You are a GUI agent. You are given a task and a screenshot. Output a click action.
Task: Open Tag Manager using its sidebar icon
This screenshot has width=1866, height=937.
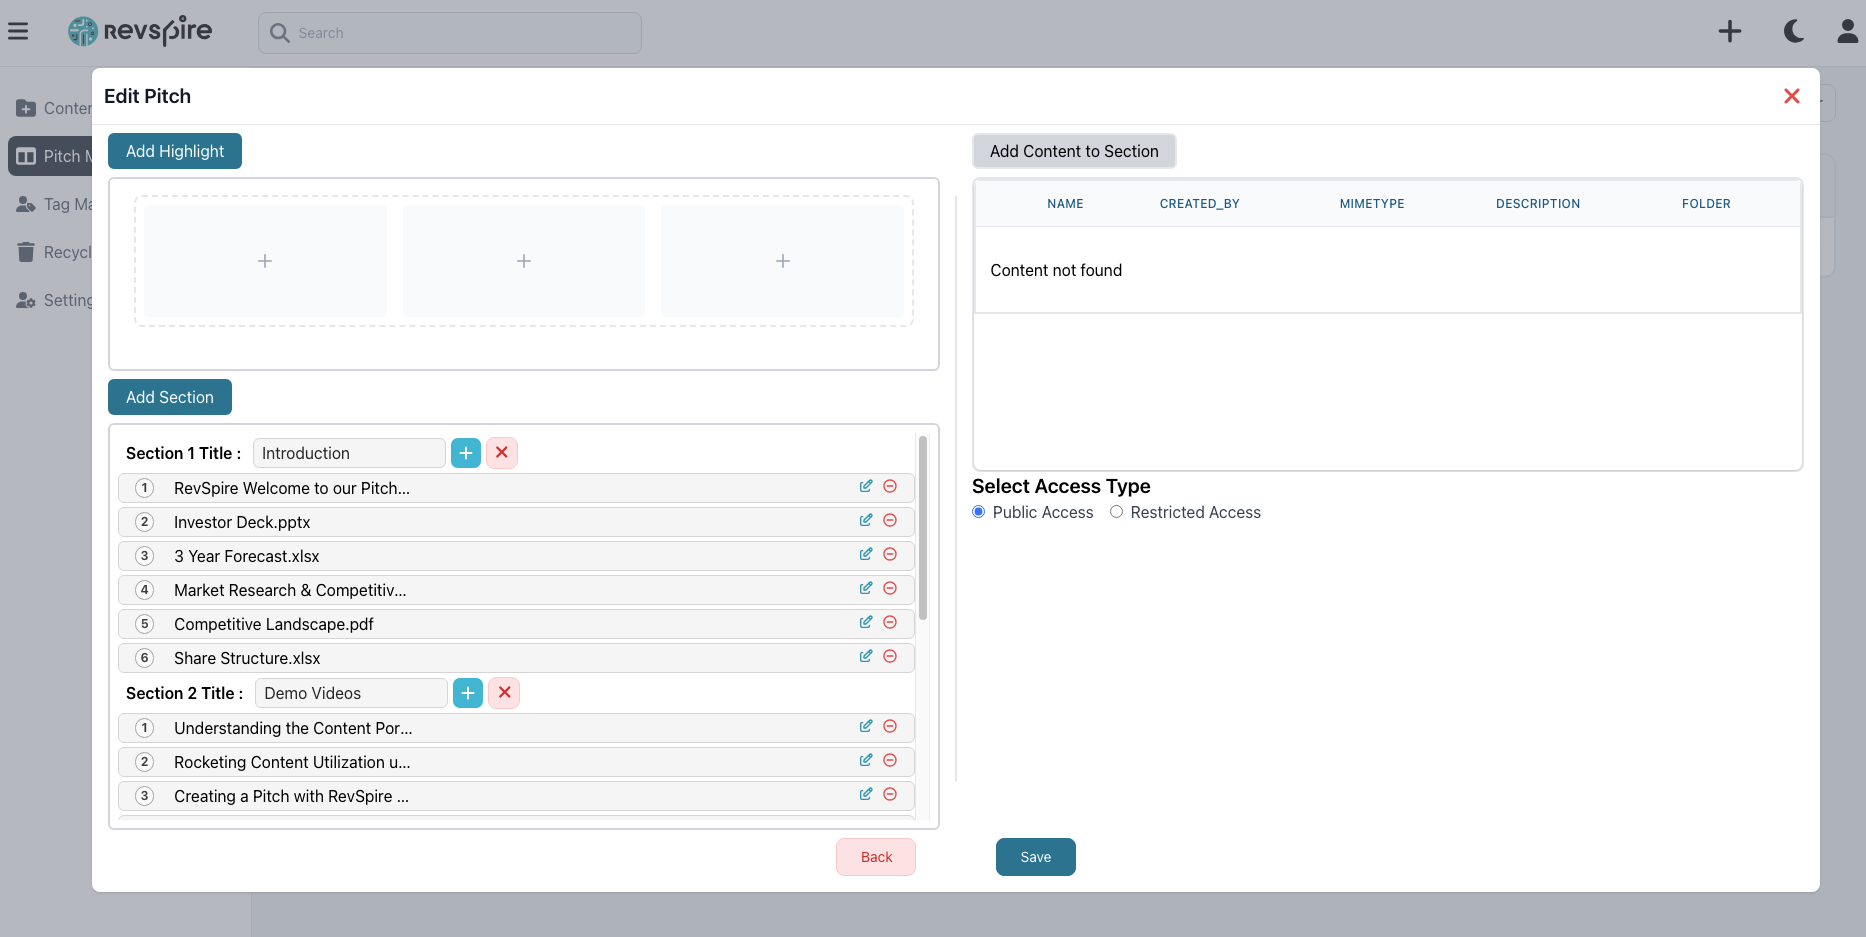(25, 204)
